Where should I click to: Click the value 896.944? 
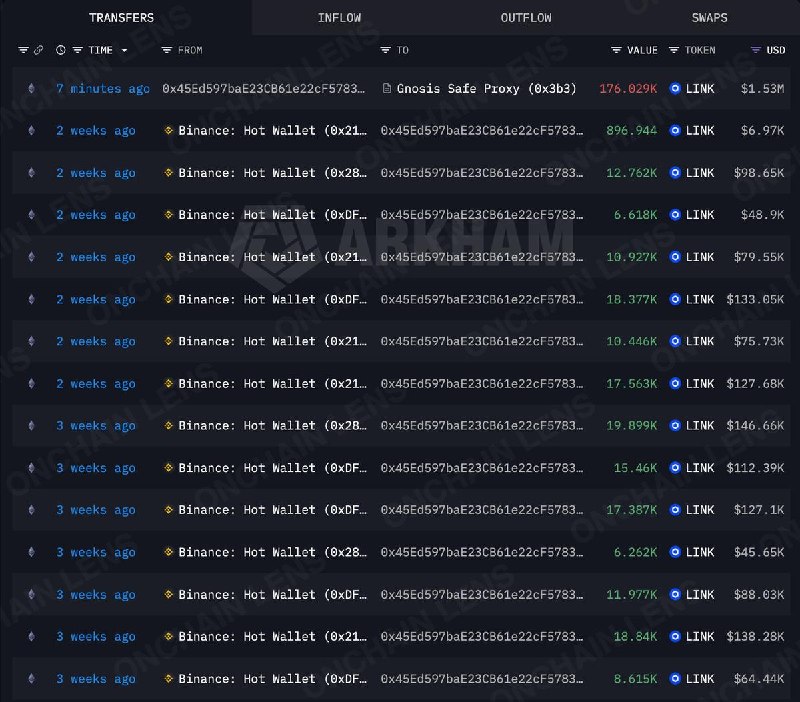click(x=632, y=131)
